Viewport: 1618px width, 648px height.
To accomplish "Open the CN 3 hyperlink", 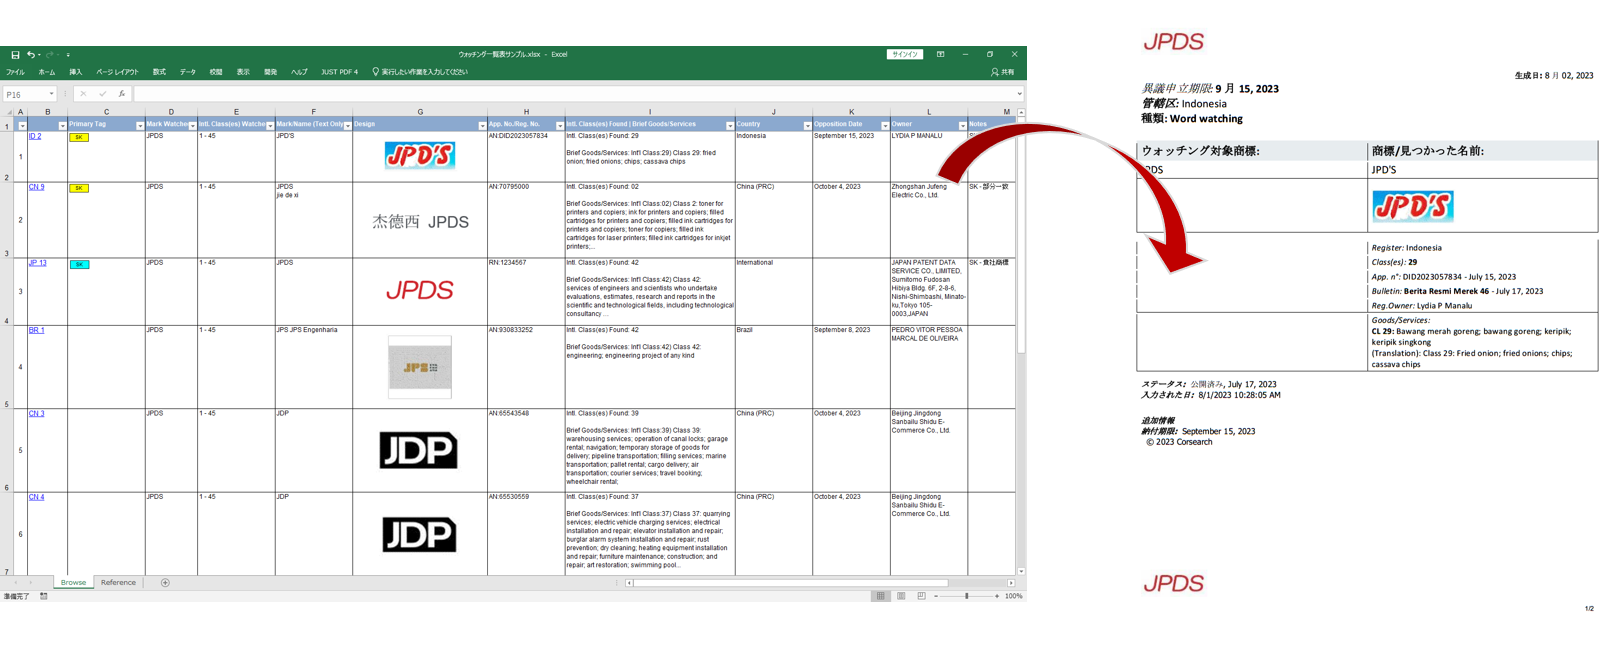I will (37, 413).
